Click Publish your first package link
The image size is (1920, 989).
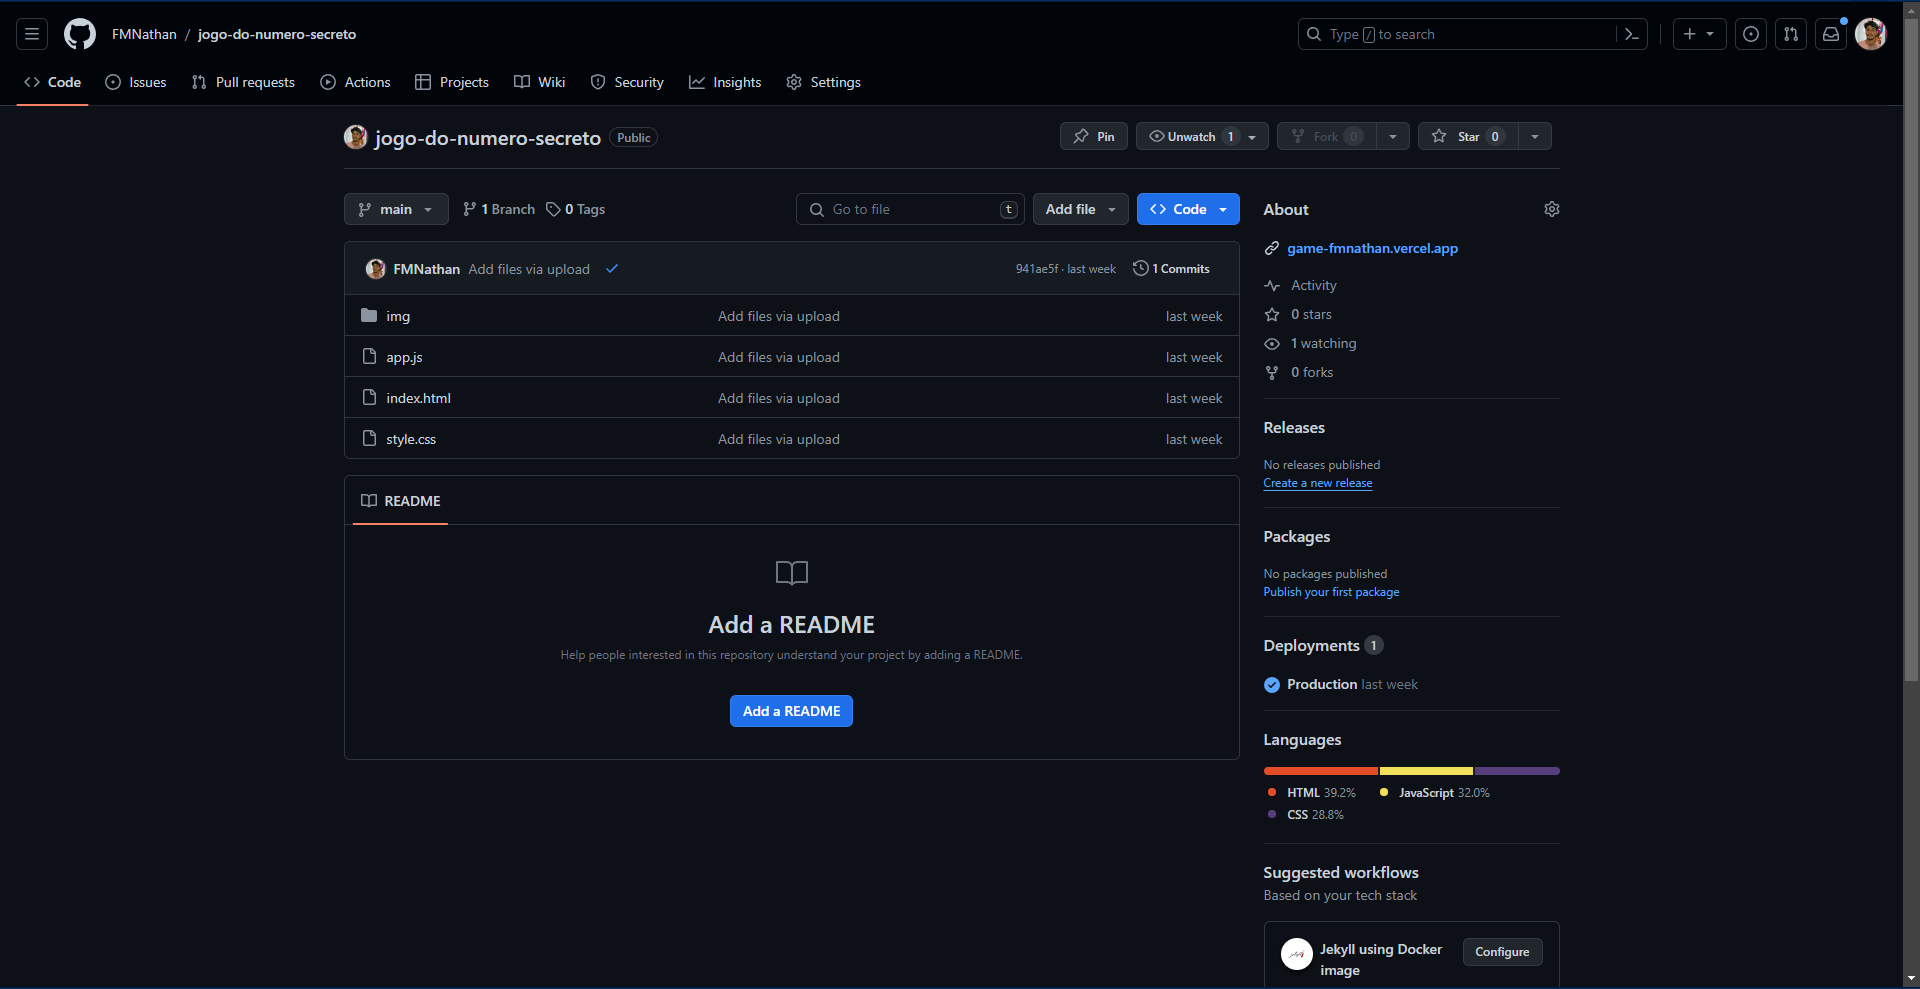[1331, 592]
